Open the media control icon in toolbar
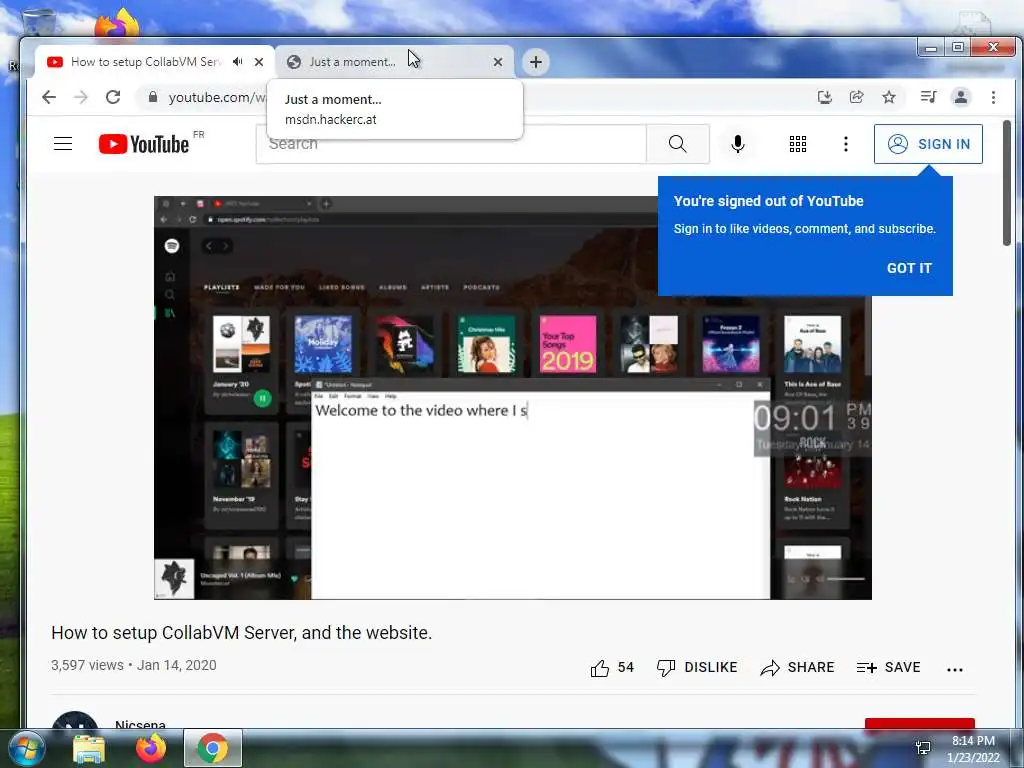 tap(928, 97)
